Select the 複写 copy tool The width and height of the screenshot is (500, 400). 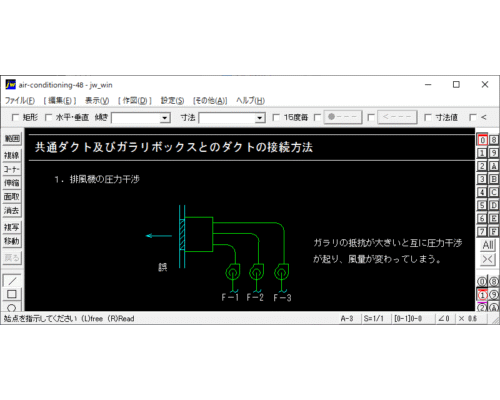click(x=12, y=227)
